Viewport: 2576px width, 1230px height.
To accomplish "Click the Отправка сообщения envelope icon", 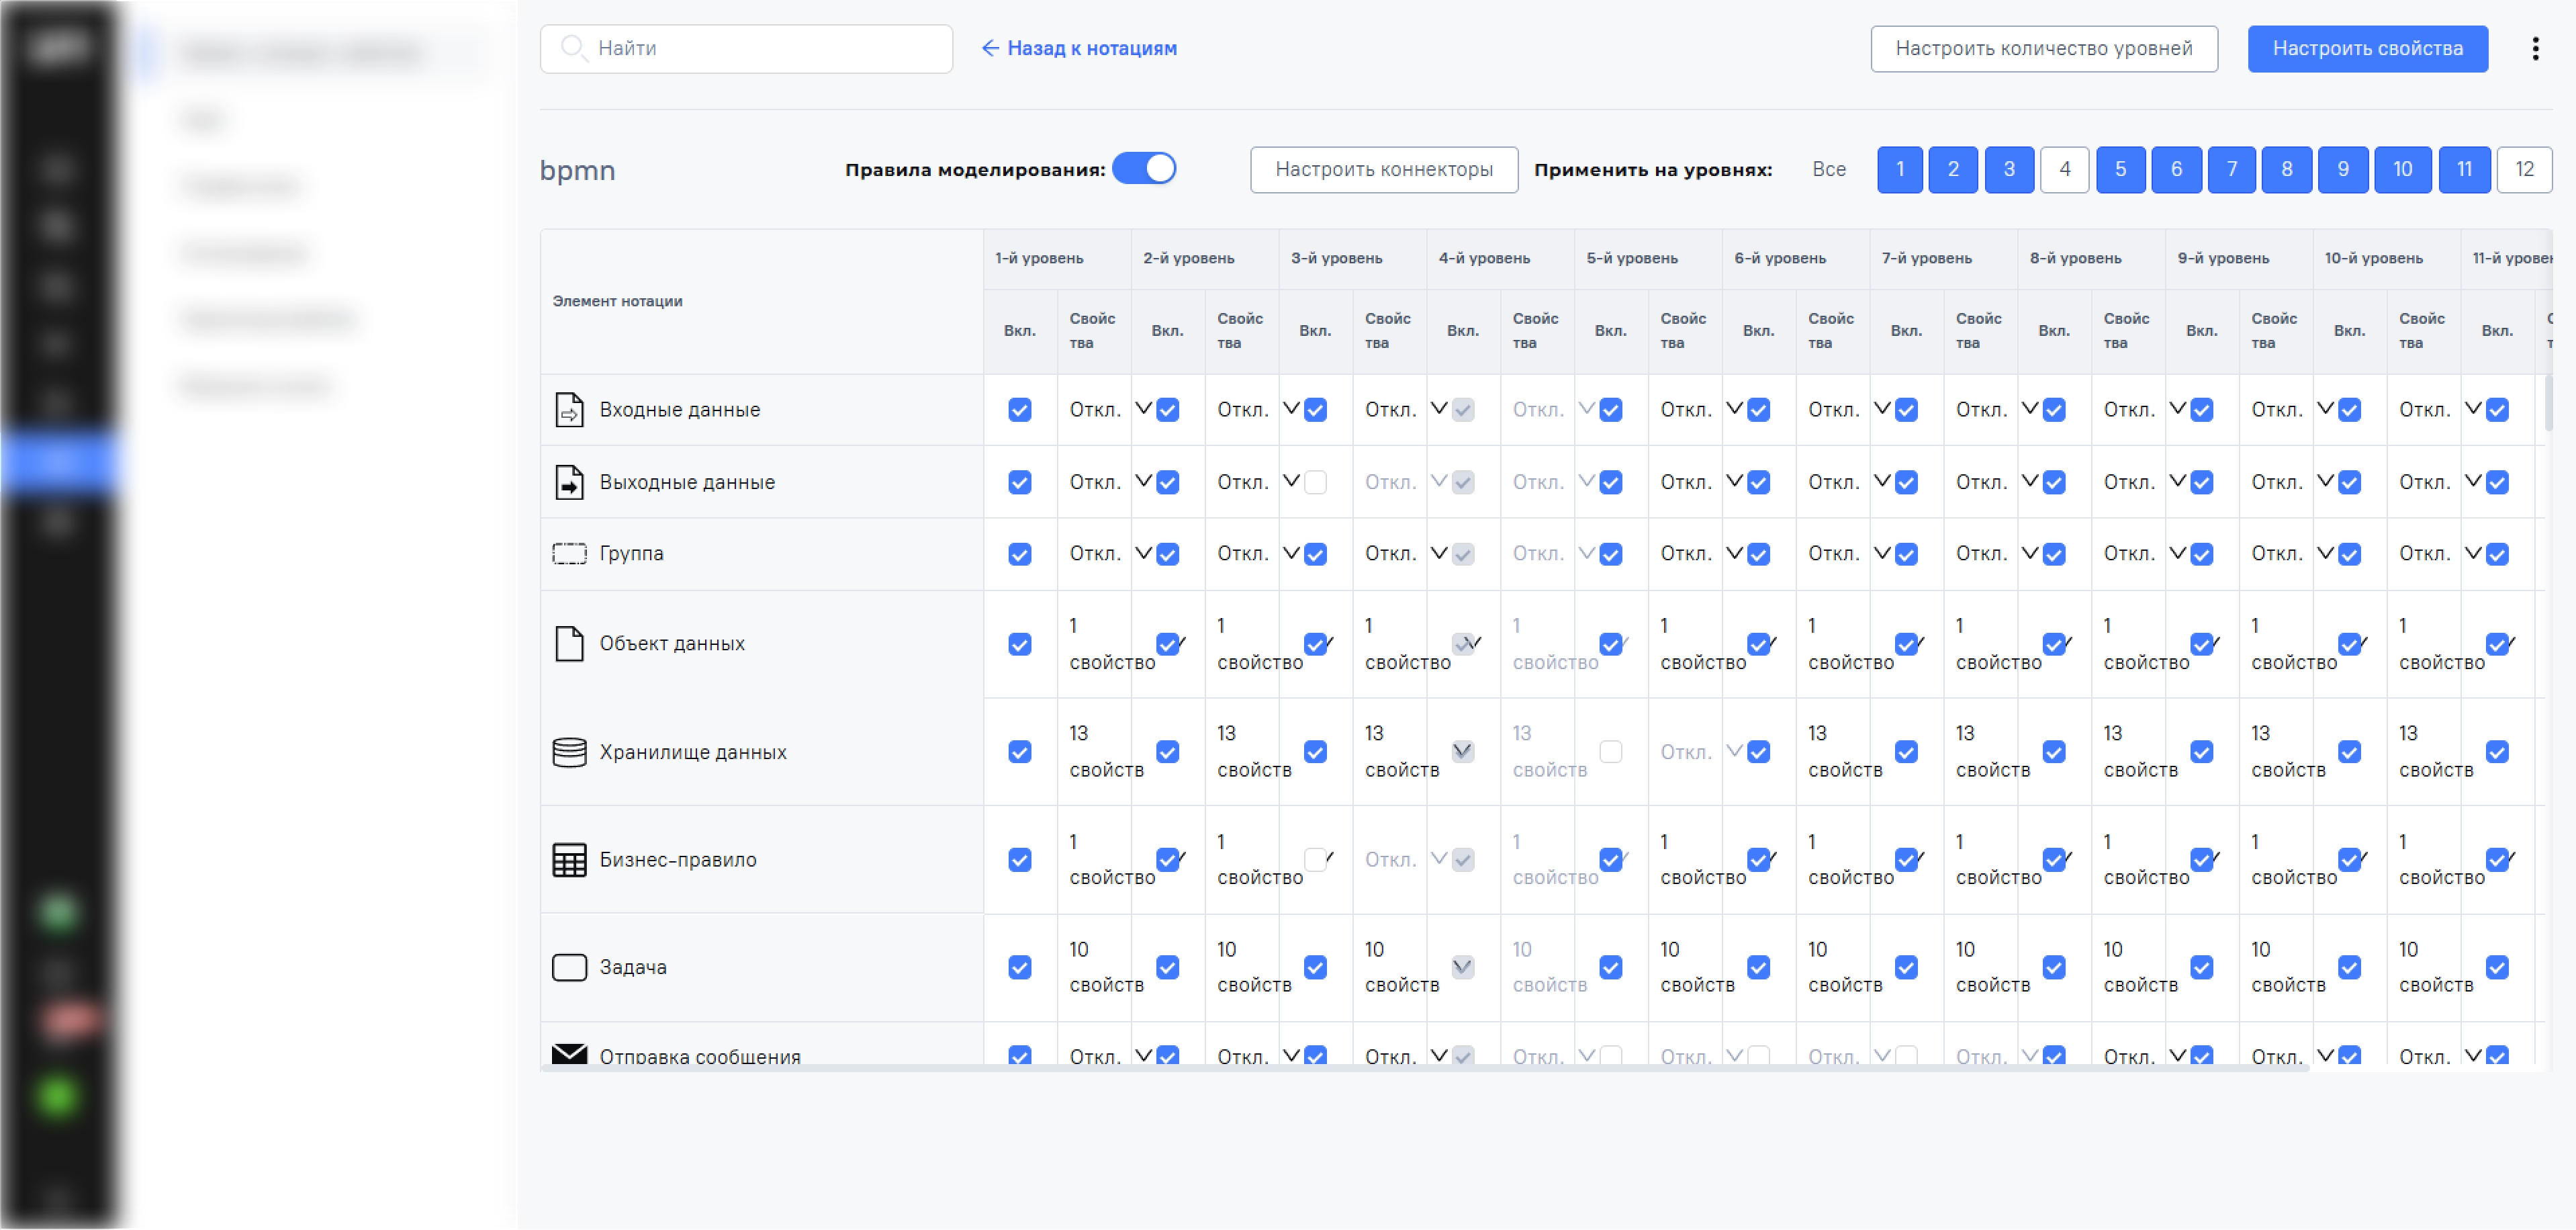I will coord(569,1054).
